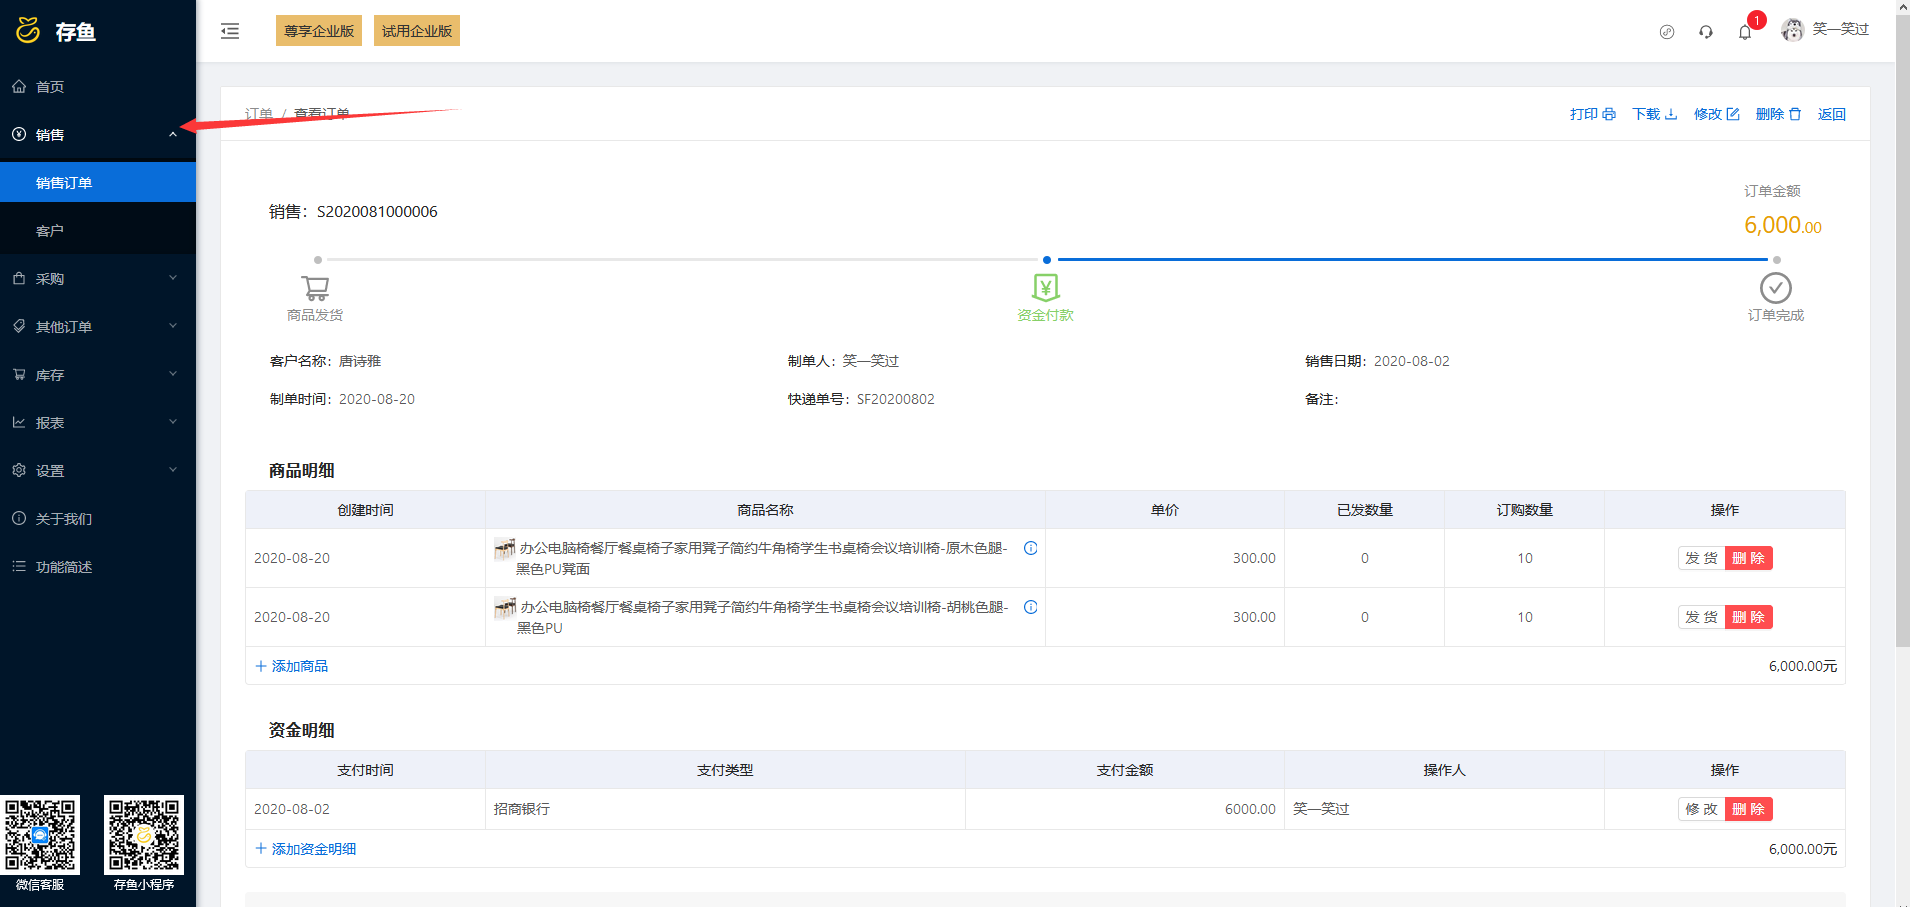Image resolution: width=1910 pixels, height=907 pixels.
Task: Click 删除 for the 胡桃色腿 product
Action: [x=1748, y=617]
